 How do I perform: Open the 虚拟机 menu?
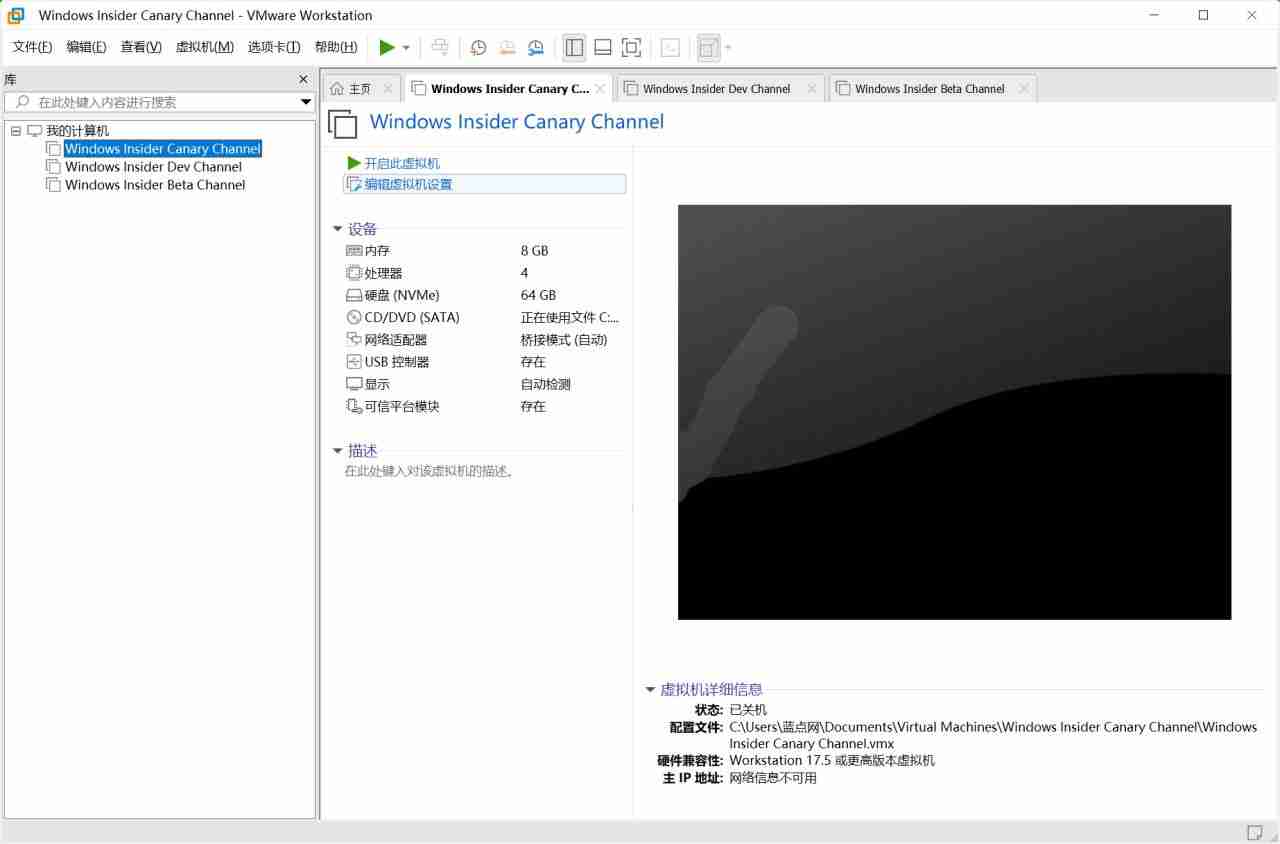tap(204, 46)
